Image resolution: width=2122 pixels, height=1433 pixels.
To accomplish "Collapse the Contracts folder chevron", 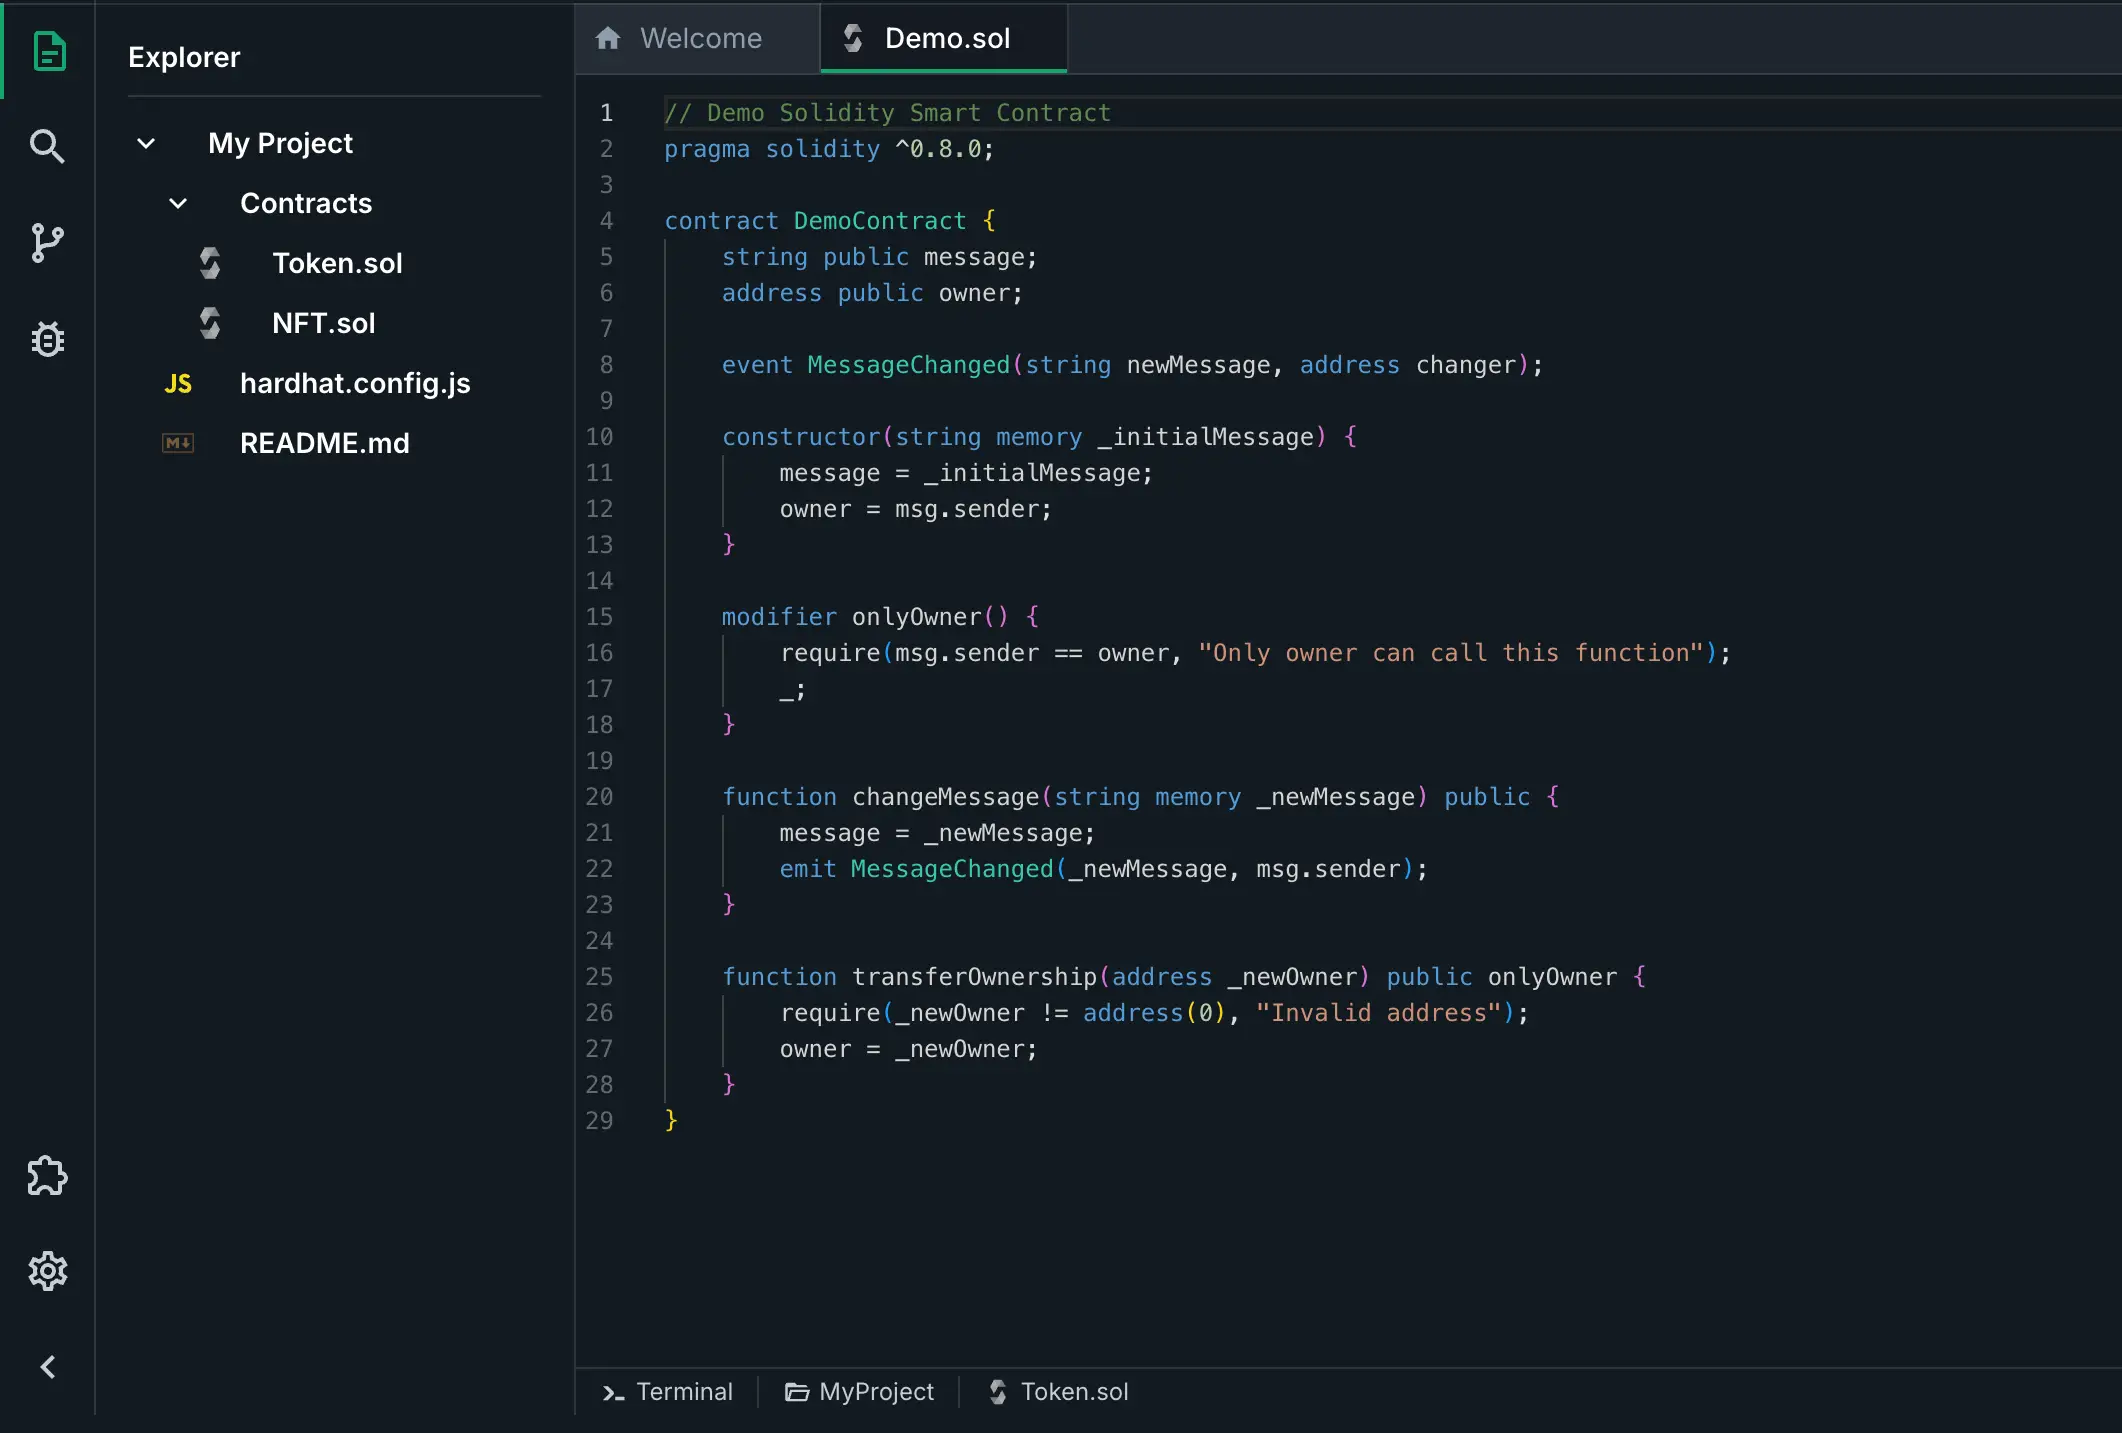I will (178, 204).
